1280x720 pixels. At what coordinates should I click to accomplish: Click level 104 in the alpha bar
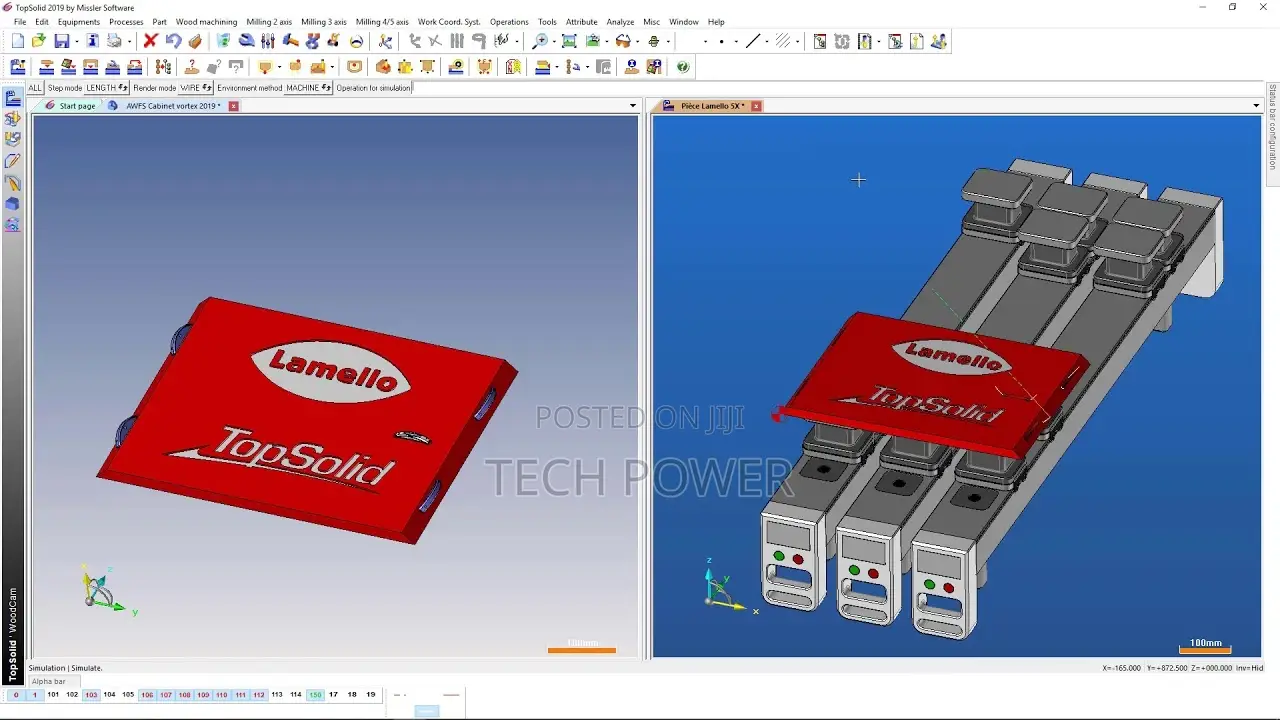(x=109, y=695)
